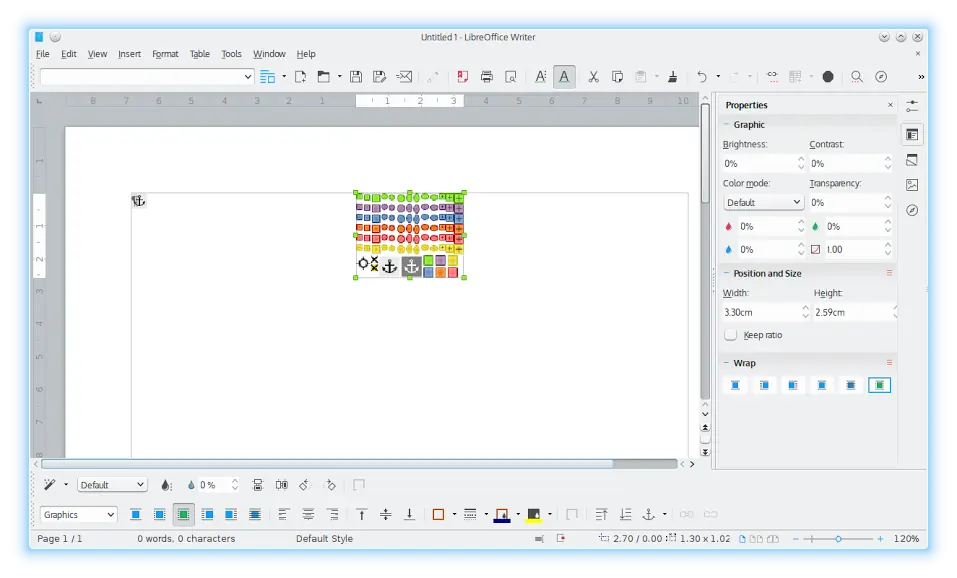Toggle the highlighted auto spellcheck A icon
Image resolution: width=957 pixels, height=578 pixels.
point(565,77)
